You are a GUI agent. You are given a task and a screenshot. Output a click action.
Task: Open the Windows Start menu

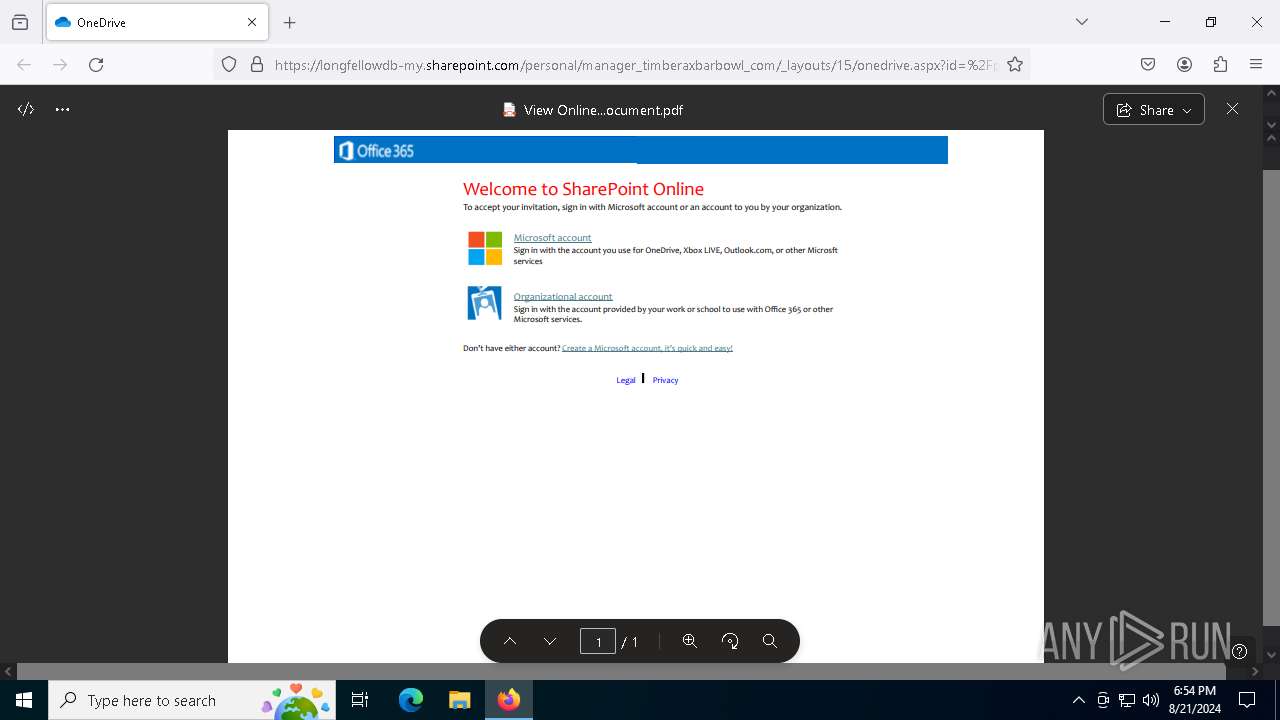[24, 700]
